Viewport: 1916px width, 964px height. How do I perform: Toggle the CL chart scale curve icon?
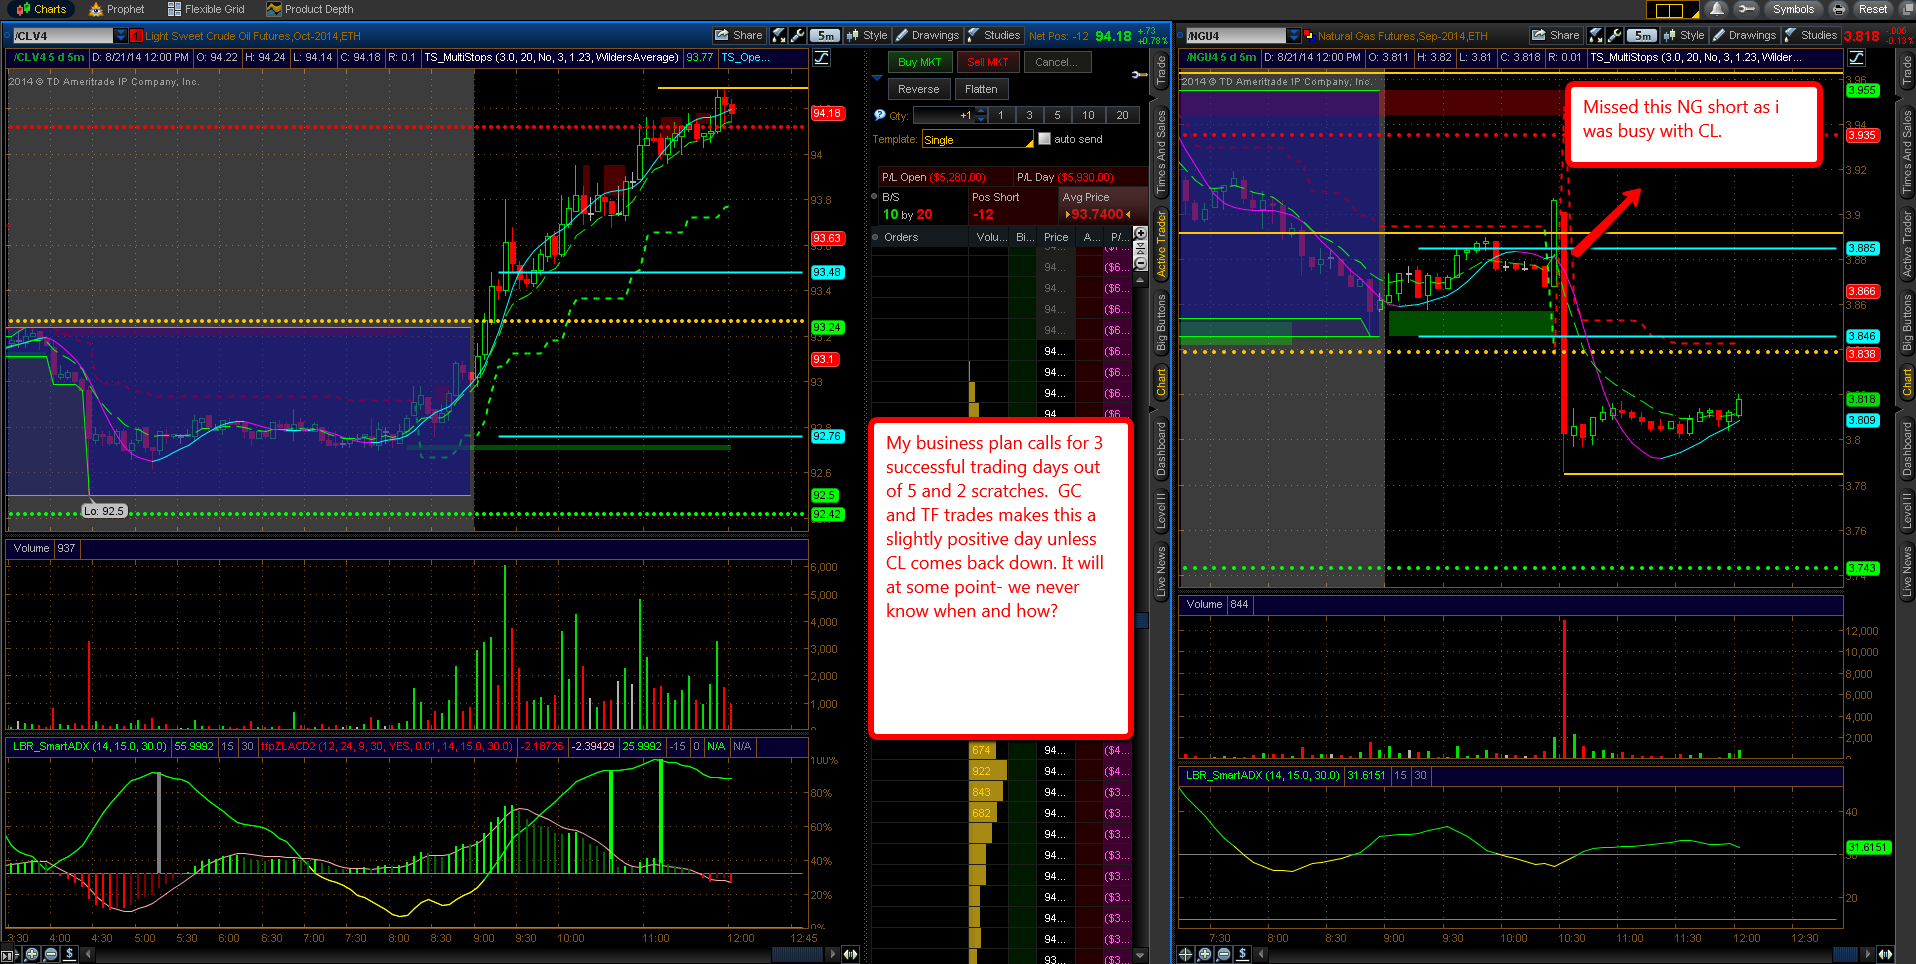click(x=822, y=58)
